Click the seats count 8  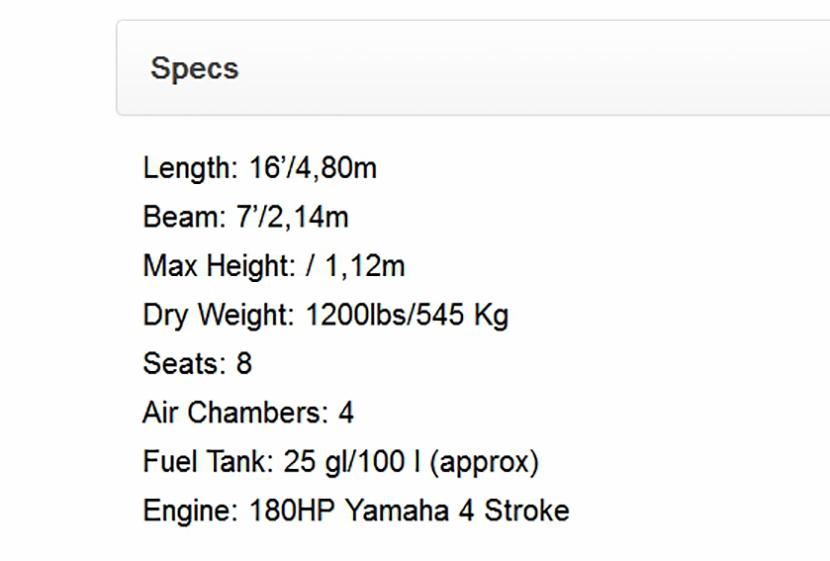(x=244, y=363)
